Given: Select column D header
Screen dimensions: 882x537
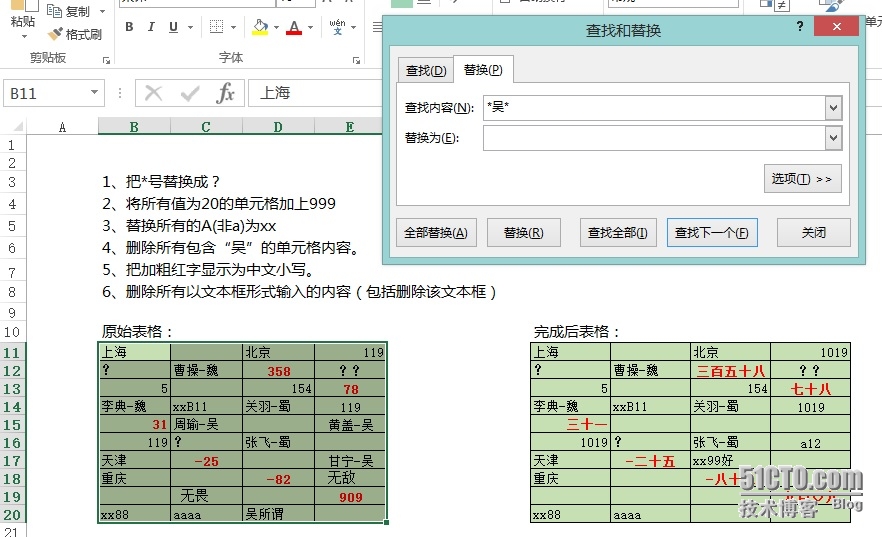Looking at the screenshot, I should coord(278,127).
